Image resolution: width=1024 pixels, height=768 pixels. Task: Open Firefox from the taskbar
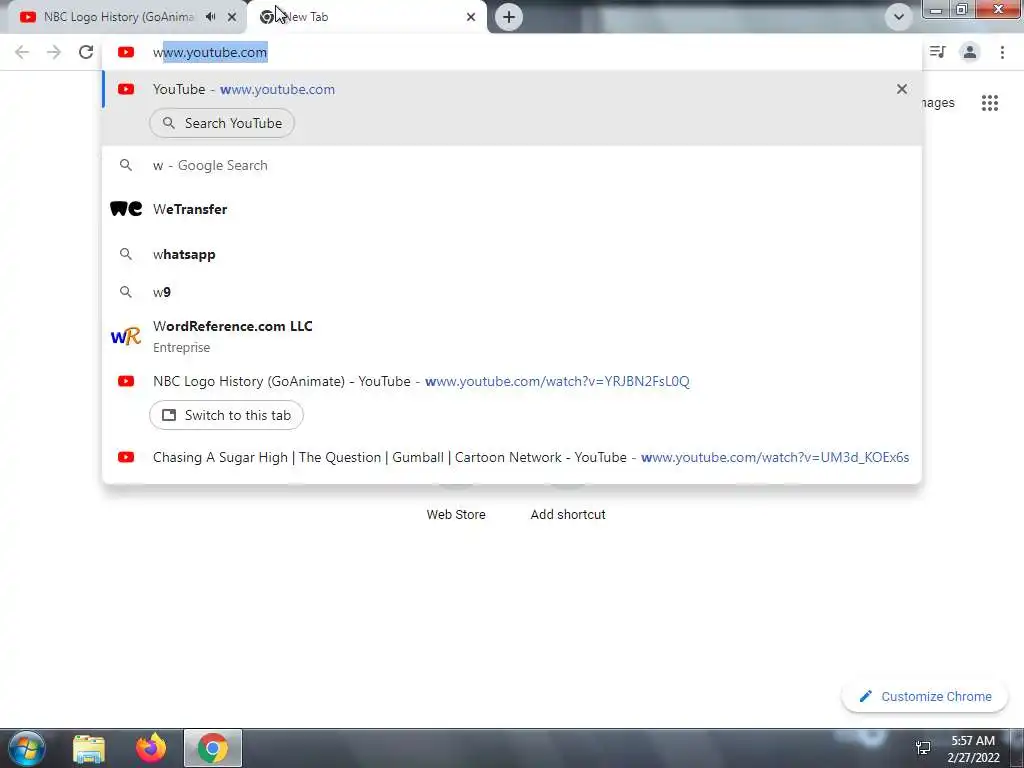coord(151,748)
